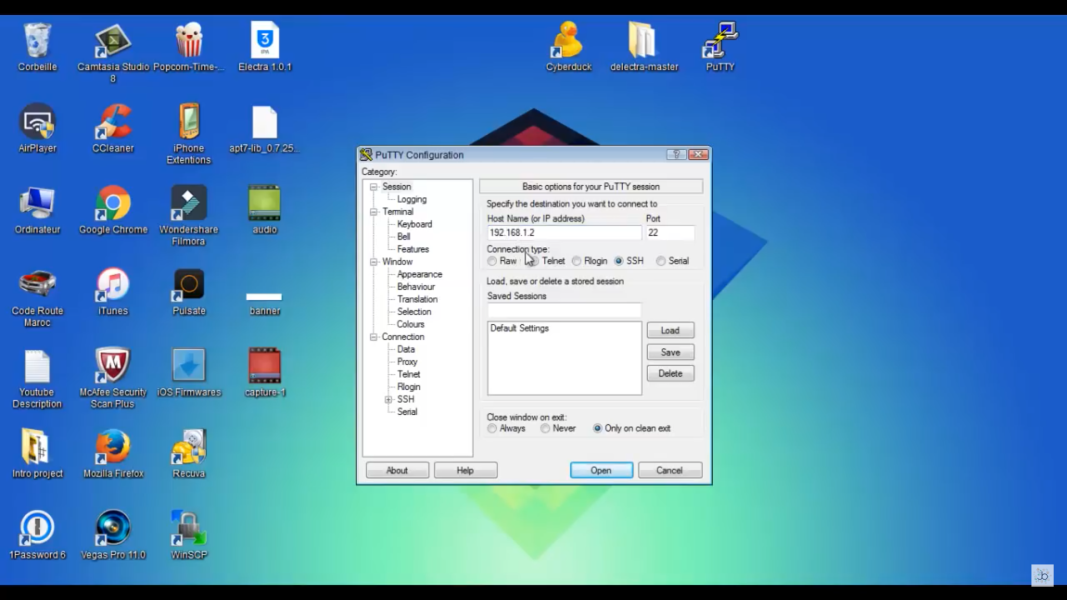Image resolution: width=1067 pixels, height=600 pixels.
Task: Select the Corbeille recycle bin icon
Action: [37, 43]
